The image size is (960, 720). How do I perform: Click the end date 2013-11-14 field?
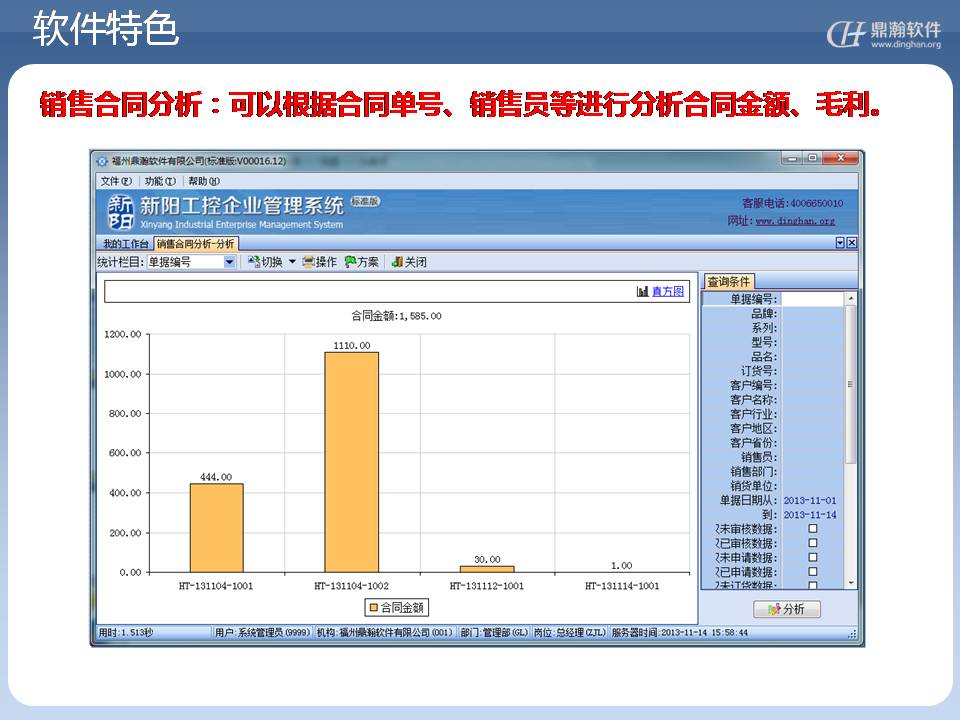(x=812, y=515)
